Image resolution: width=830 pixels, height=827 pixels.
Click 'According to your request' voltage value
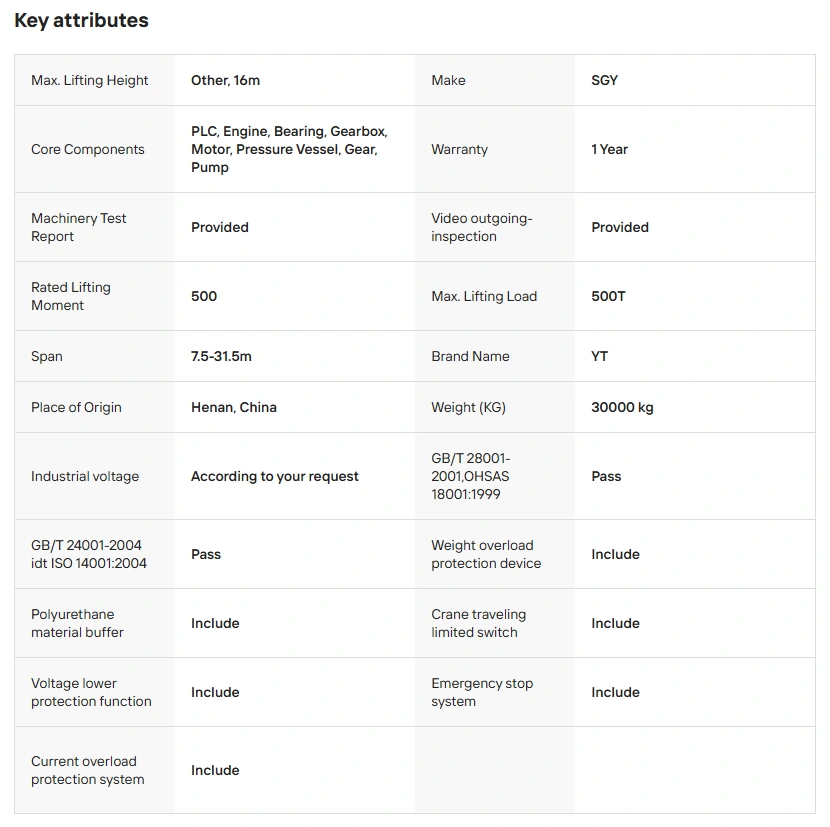click(275, 476)
